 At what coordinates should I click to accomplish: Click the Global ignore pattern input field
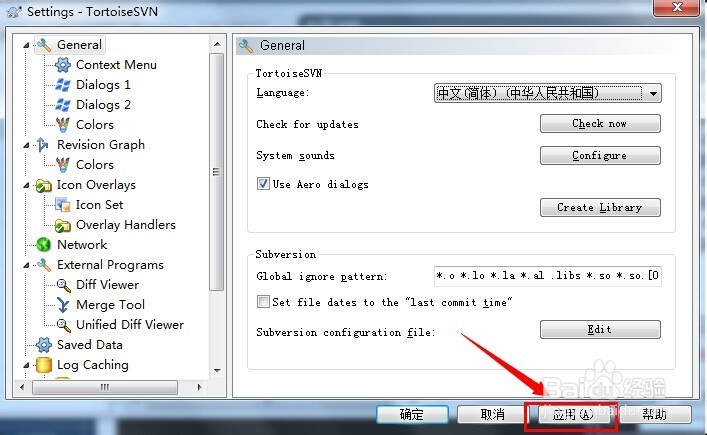(547, 276)
